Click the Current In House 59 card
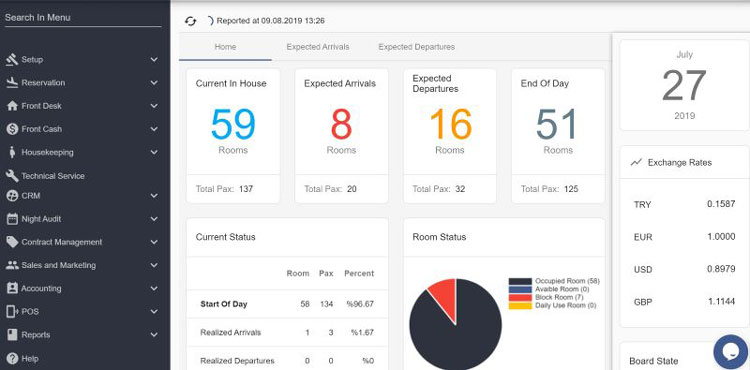 tap(233, 136)
